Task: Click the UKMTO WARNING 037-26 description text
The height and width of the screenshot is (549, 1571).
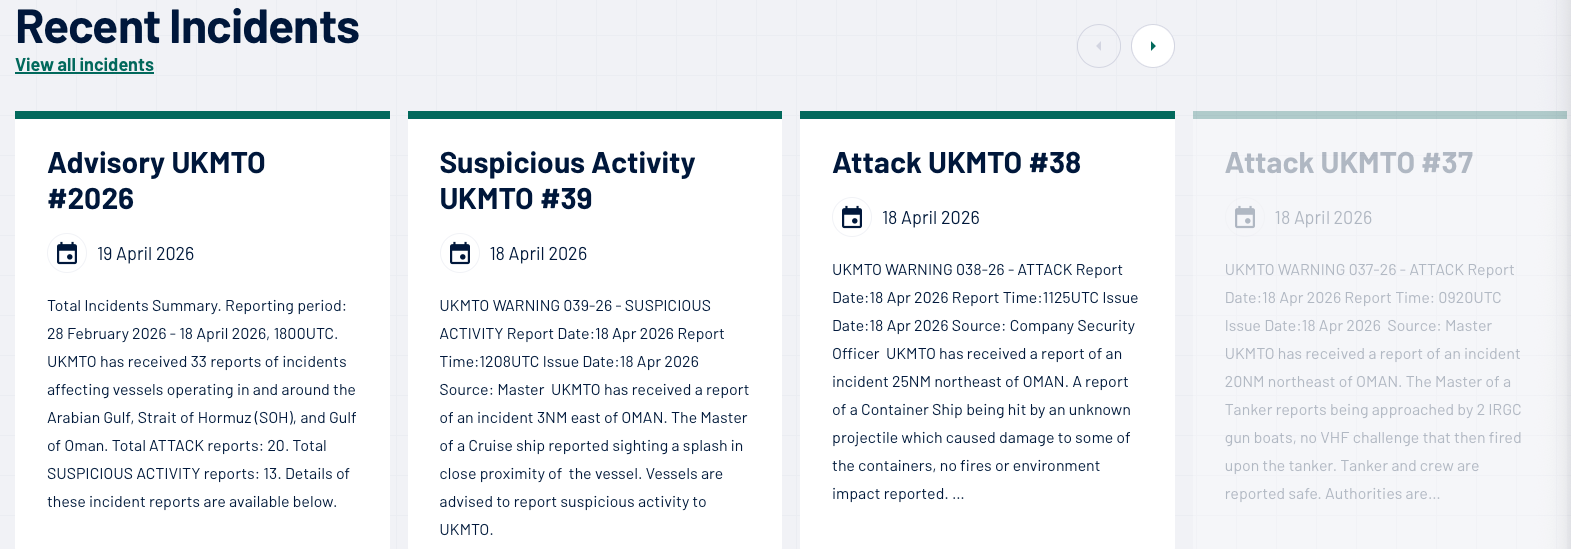Action: point(1374,382)
